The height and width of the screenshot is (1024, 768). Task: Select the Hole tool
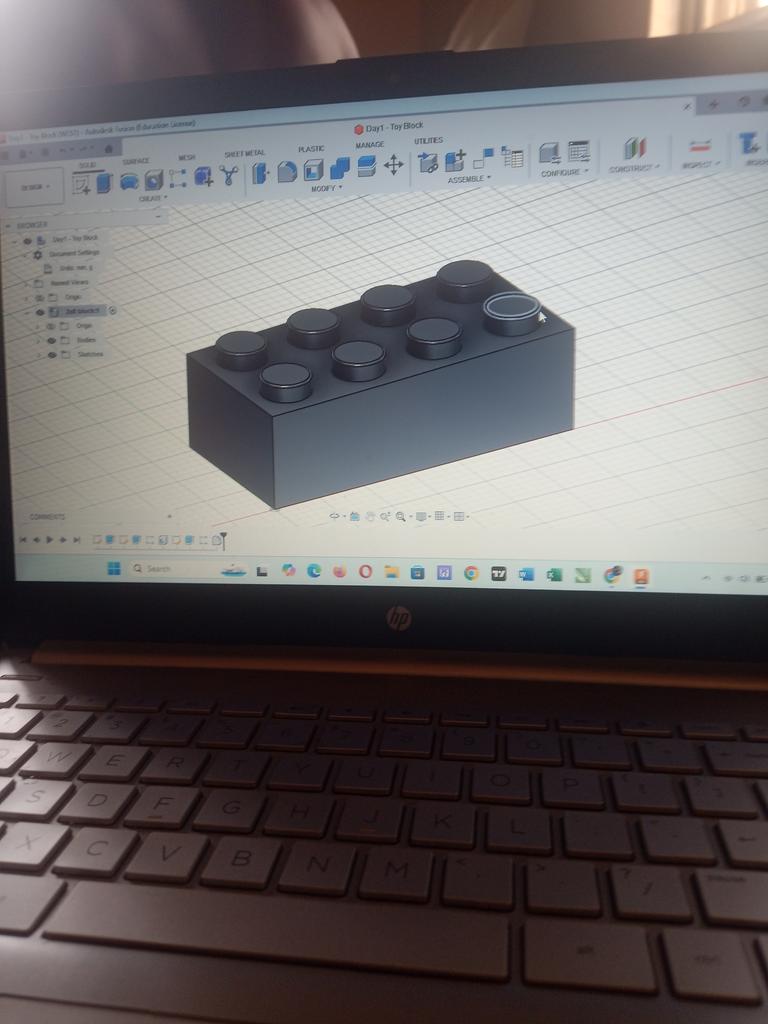tap(153, 180)
